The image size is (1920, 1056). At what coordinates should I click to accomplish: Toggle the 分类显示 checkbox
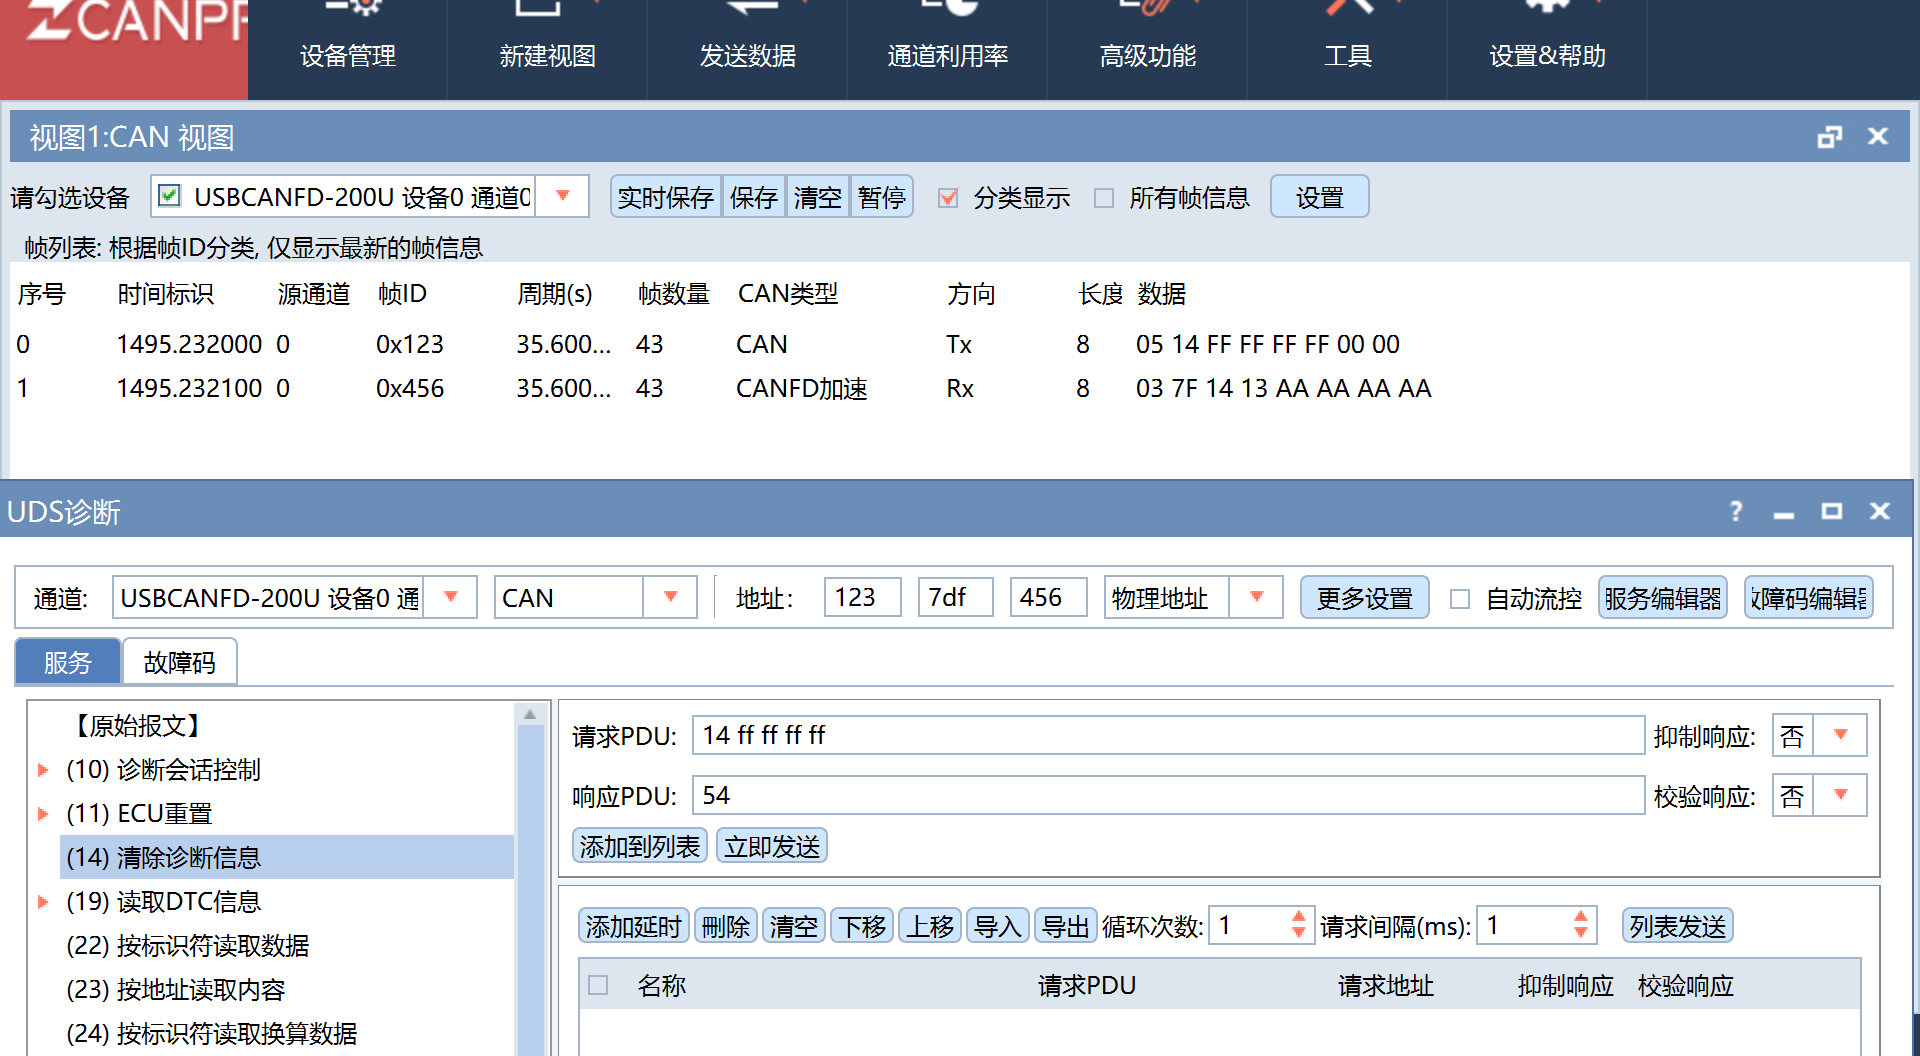tap(948, 198)
